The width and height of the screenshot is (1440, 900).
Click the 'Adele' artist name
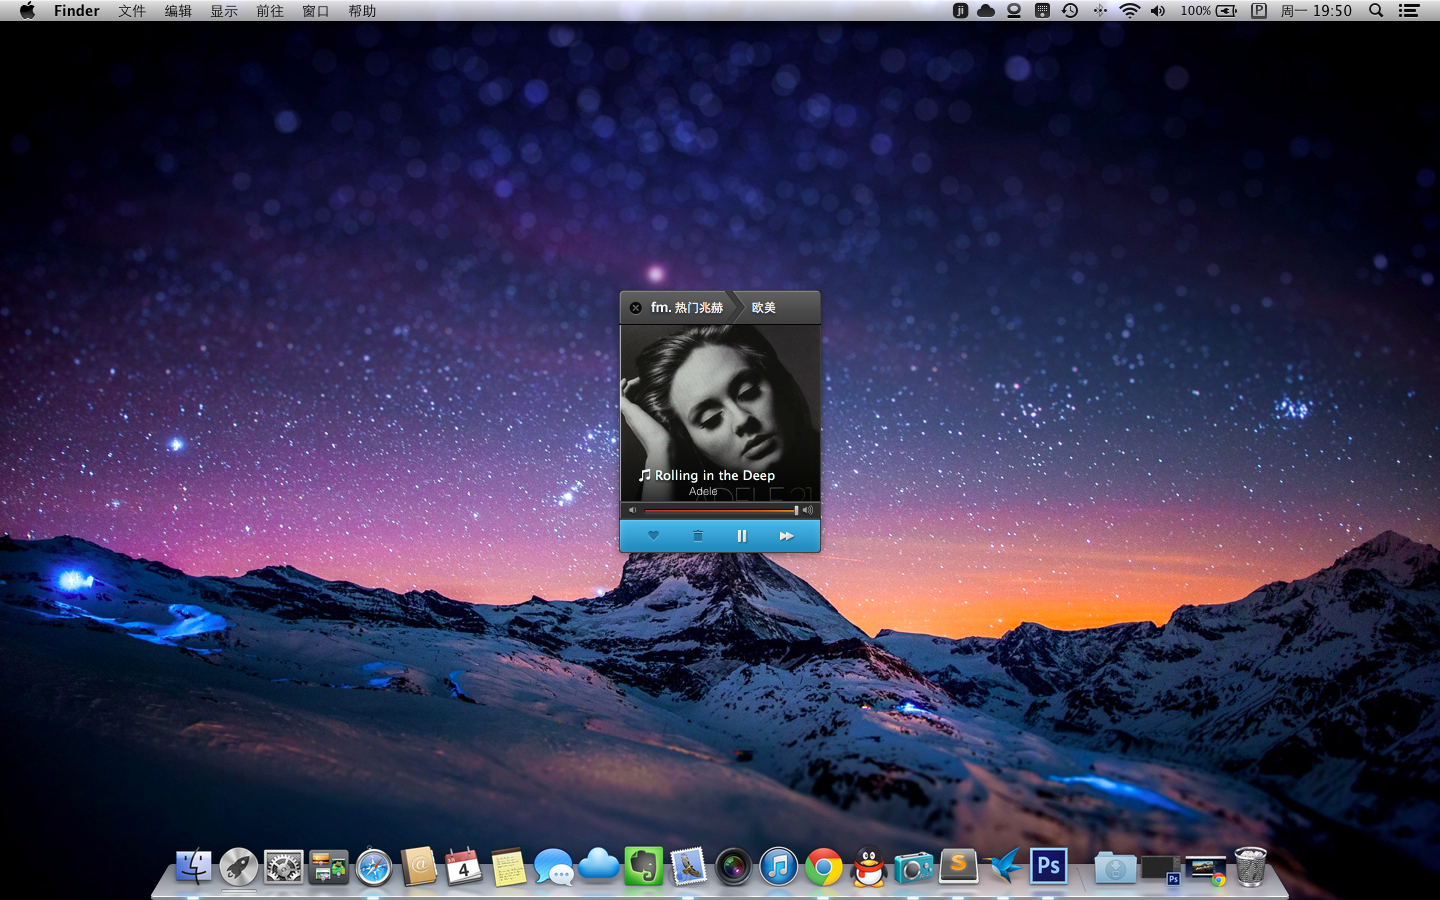pyautogui.click(x=703, y=491)
